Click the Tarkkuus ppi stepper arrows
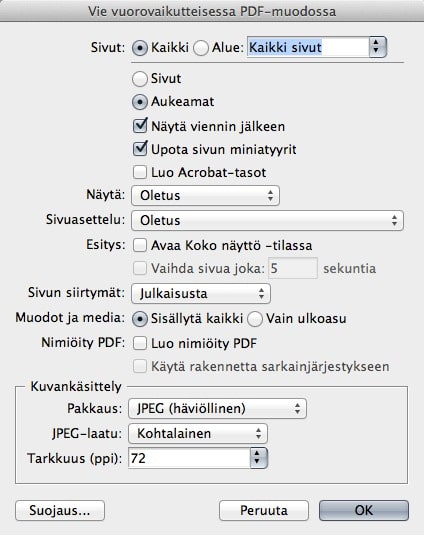 [x=259, y=458]
